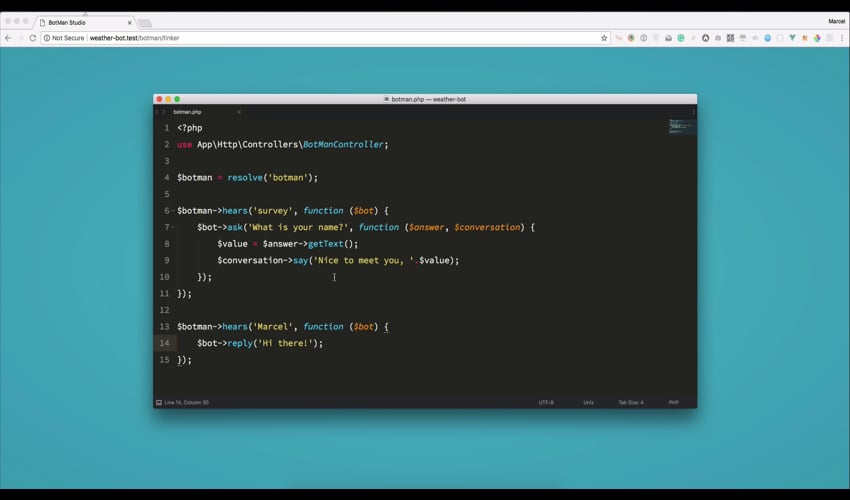850x500 pixels.
Task: Open the Tab Size: 4 selector
Action: 631,402
